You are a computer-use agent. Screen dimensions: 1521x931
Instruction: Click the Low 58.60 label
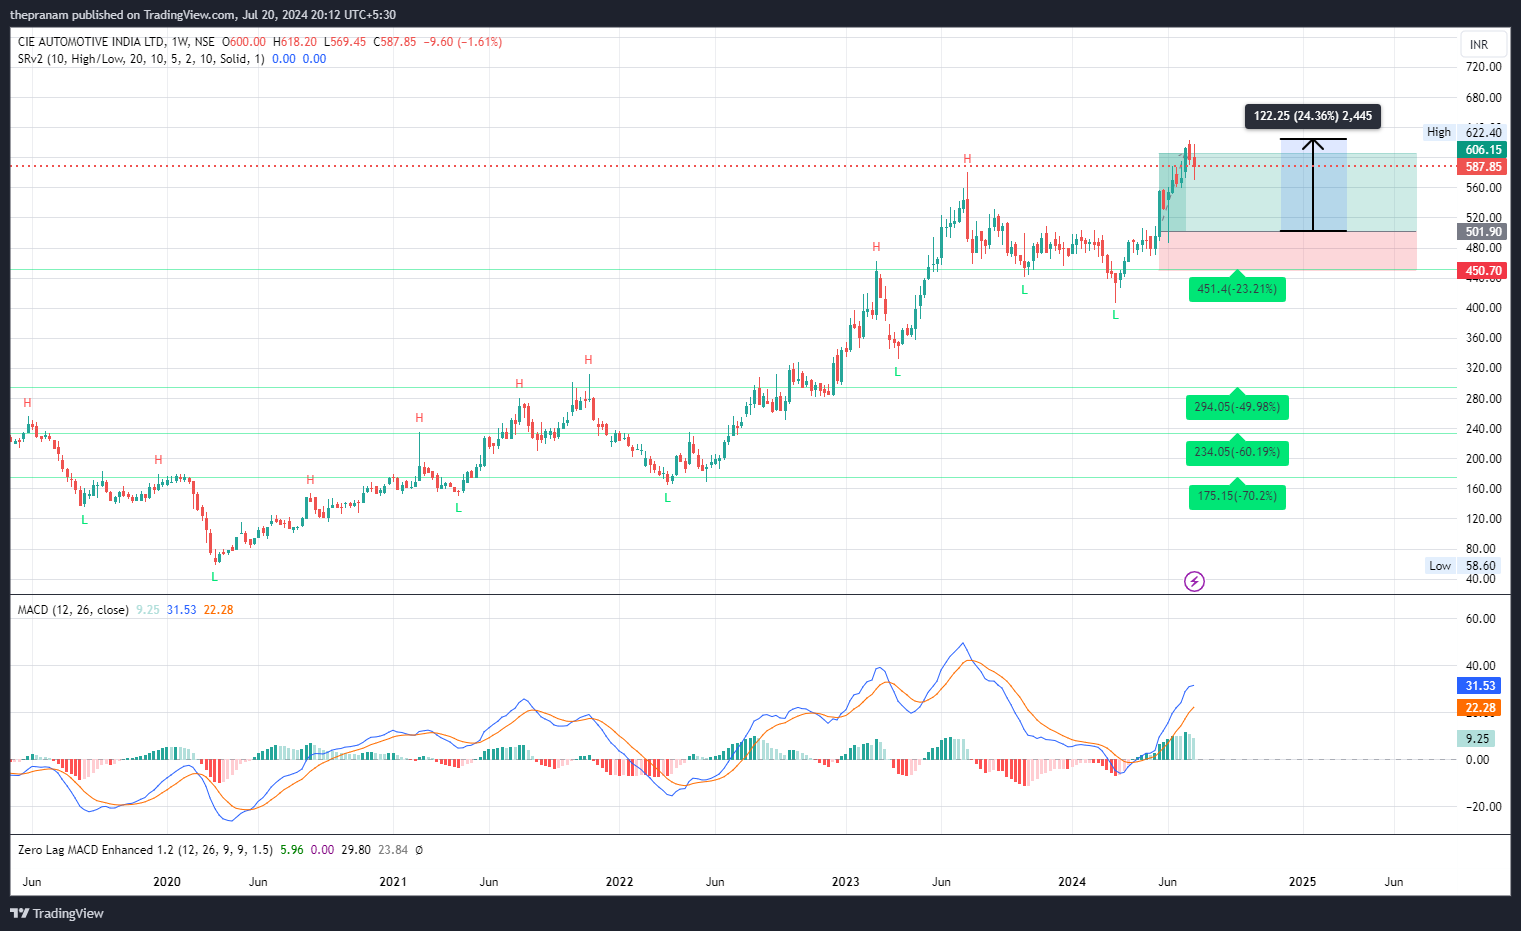coord(1465,566)
